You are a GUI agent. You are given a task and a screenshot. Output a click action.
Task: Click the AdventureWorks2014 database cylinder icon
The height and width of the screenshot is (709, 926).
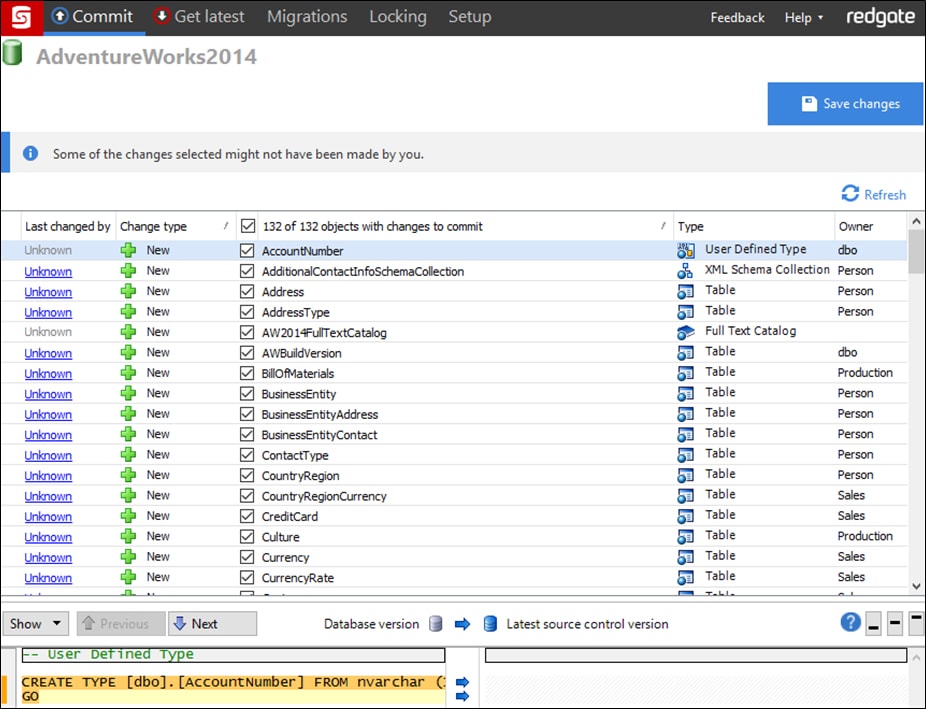(13, 54)
